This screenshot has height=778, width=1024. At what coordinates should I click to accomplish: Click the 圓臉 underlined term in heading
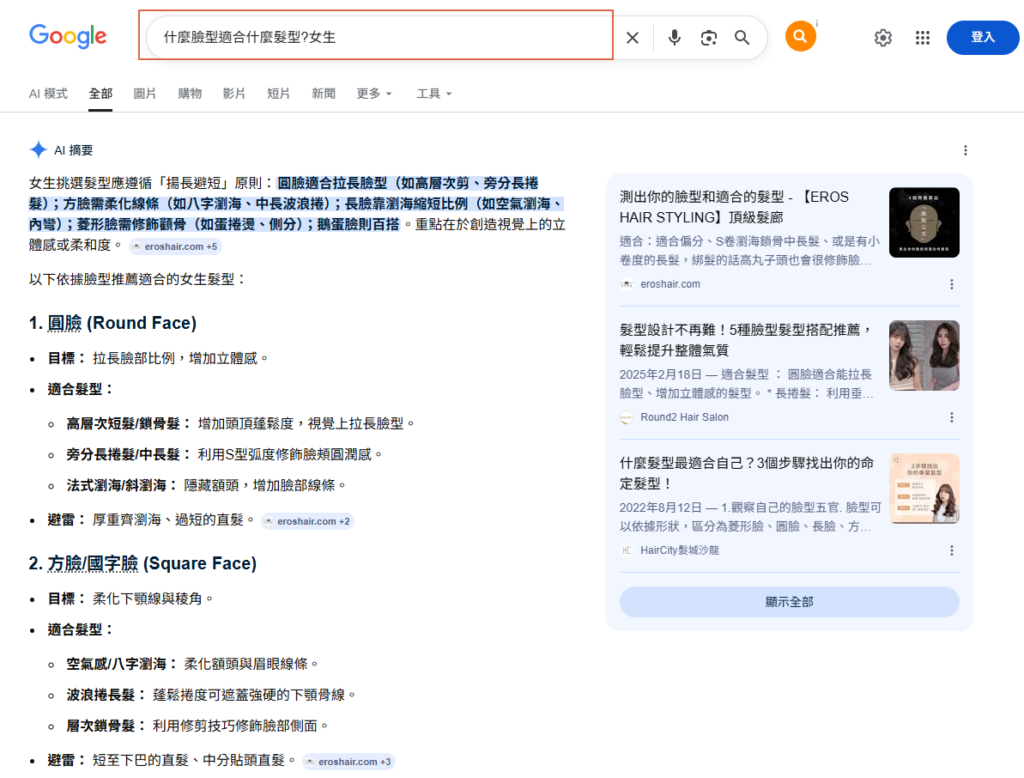pyautogui.click(x=65, y=323)
